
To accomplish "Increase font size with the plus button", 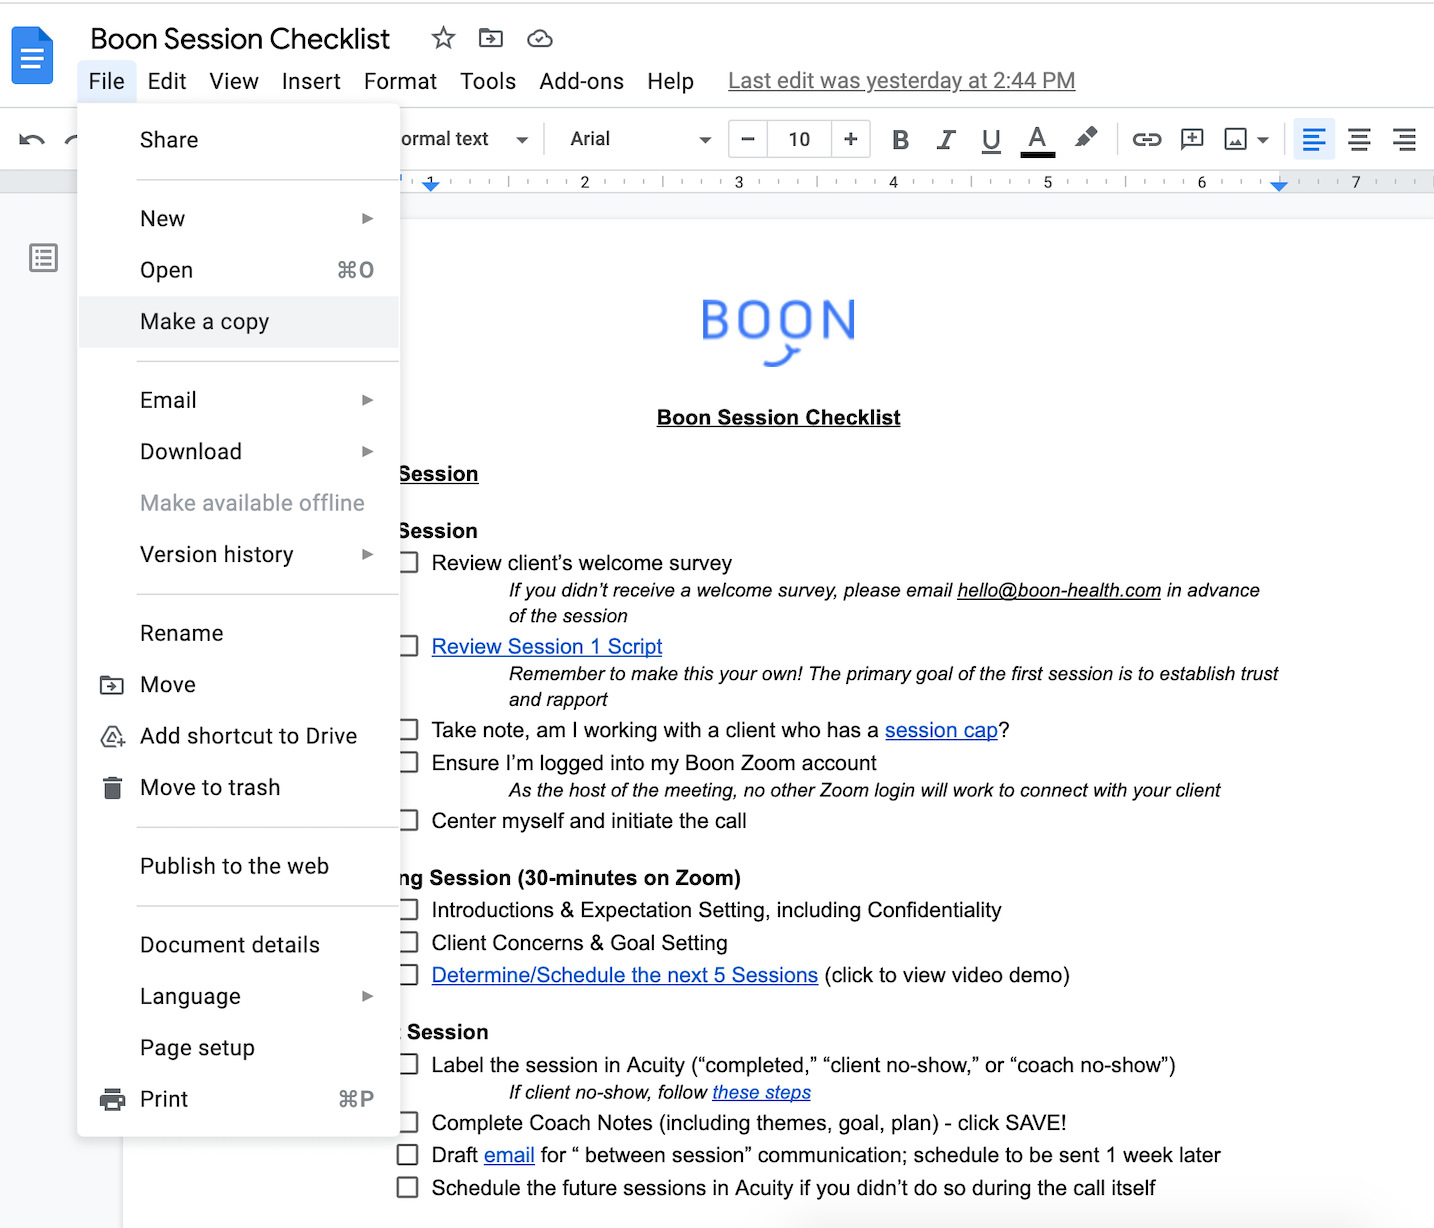I will tap(851, 139).
